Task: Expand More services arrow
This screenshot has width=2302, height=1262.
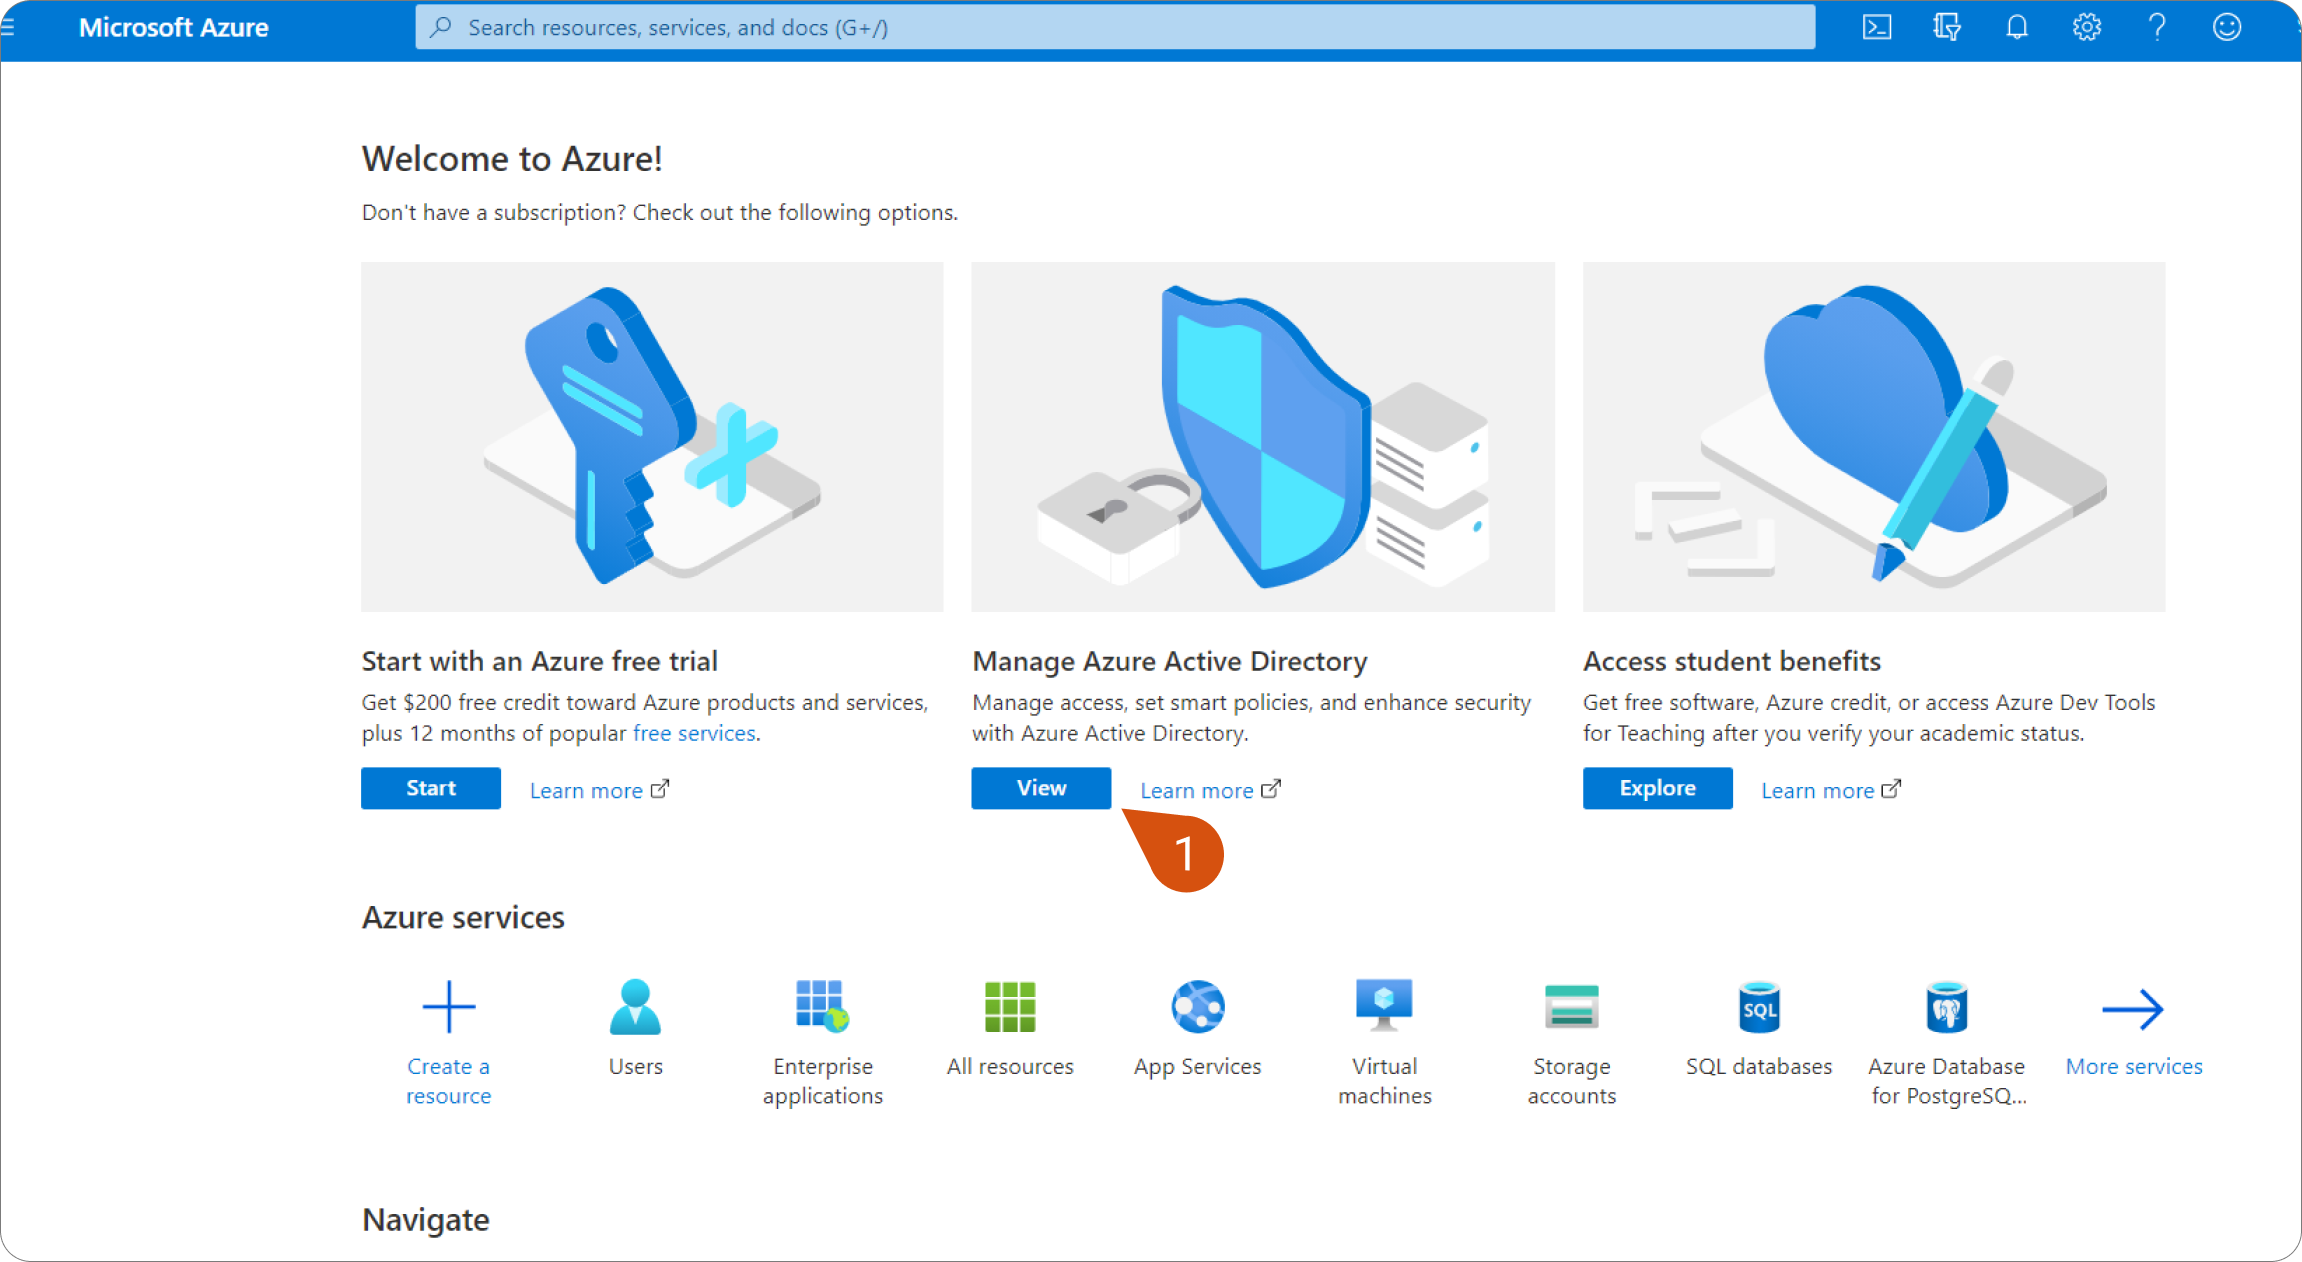Action: [x=2133, y=1010]
